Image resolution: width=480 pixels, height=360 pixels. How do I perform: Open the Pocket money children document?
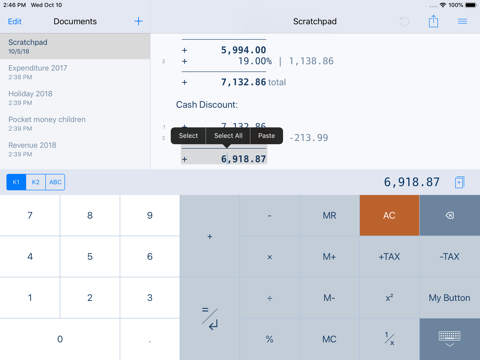click(75, 123)
